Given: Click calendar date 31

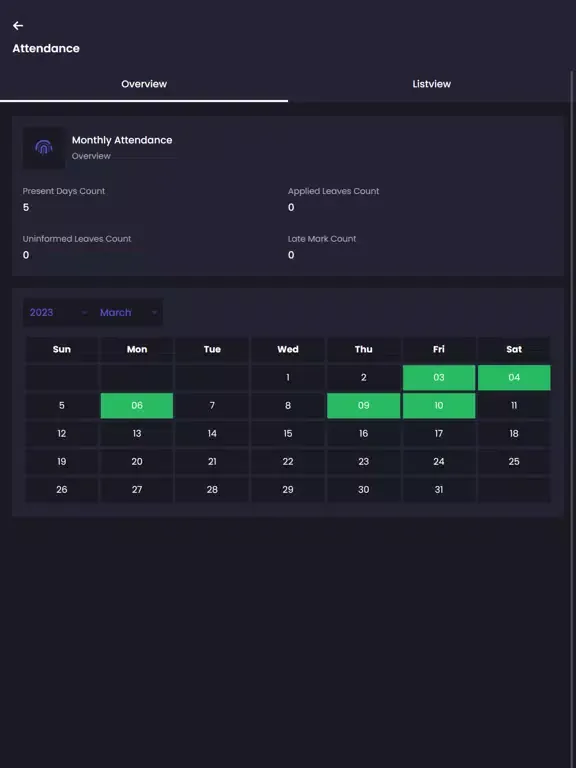Looking at the screenshot, I should click(439, 489).
